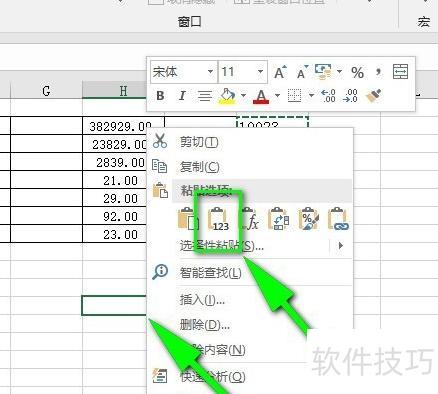Increase decimal places

[x=328, y=96]
